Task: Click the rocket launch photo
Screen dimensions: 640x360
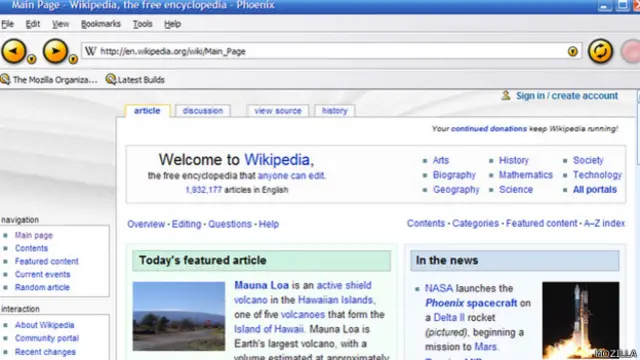Action: click(580, 320)
